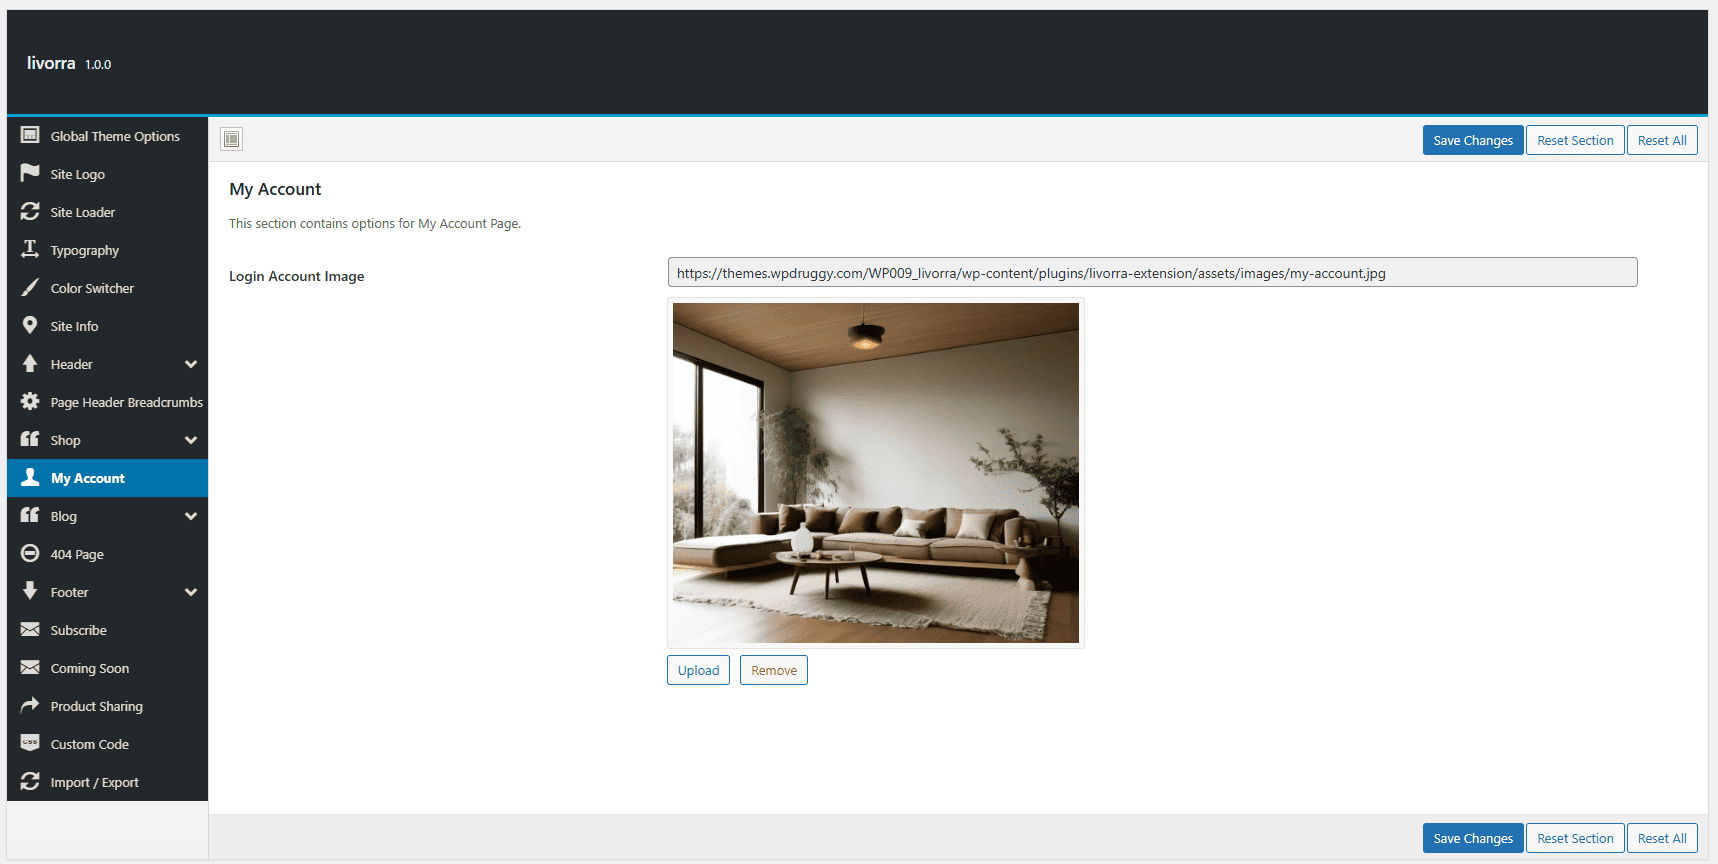Expand the Header submenu chevron
Viewport: 1718px width, 864px height.
(191, 364)
